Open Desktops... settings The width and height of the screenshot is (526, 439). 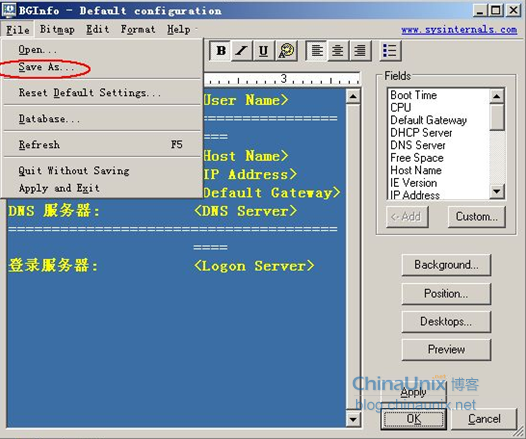(446, 322)
